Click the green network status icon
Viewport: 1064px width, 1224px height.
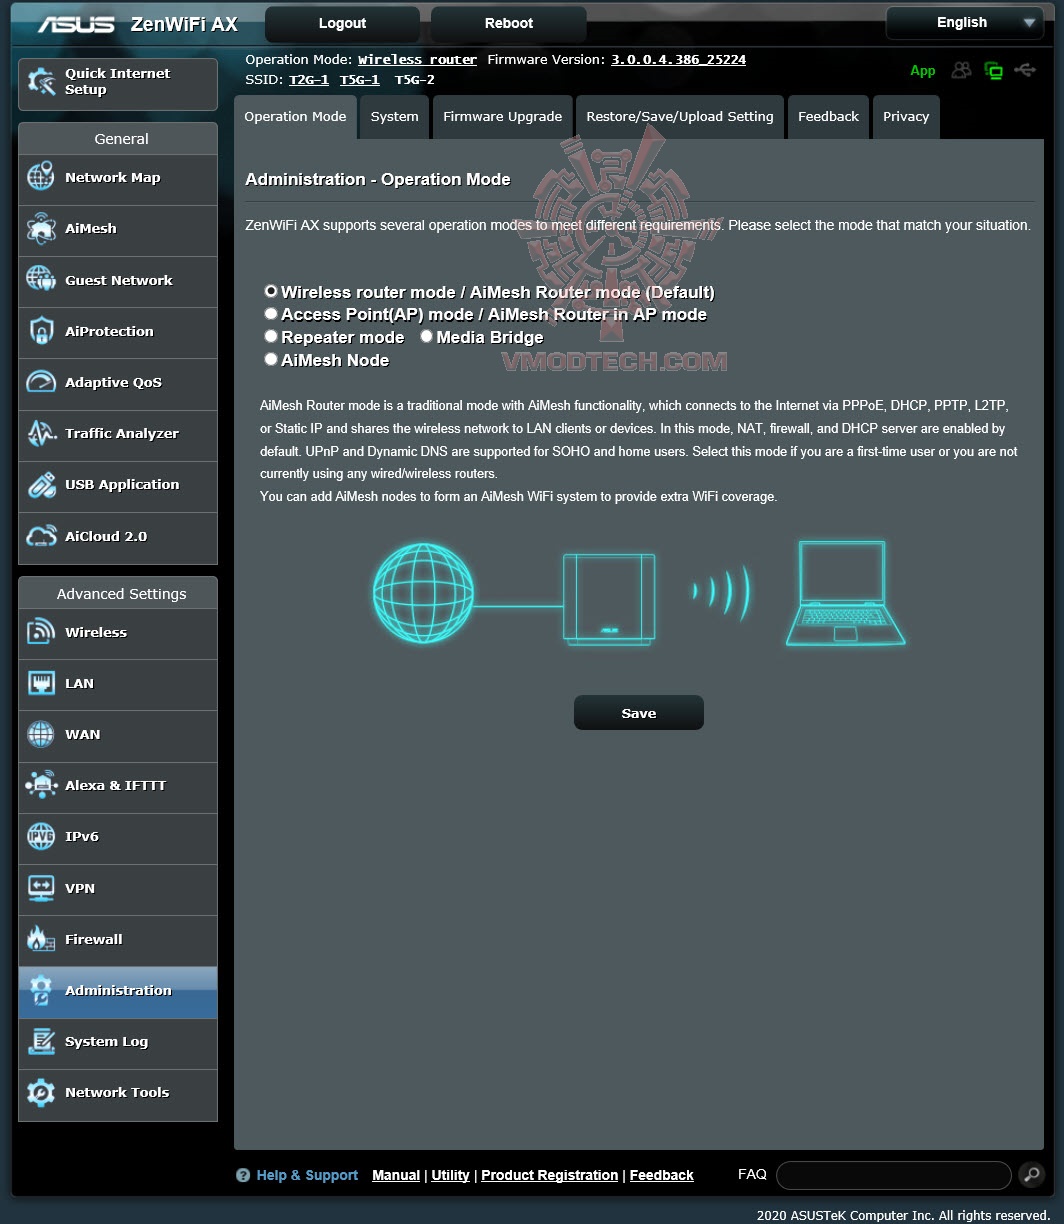pyautogui.click(x=993, y=70)
